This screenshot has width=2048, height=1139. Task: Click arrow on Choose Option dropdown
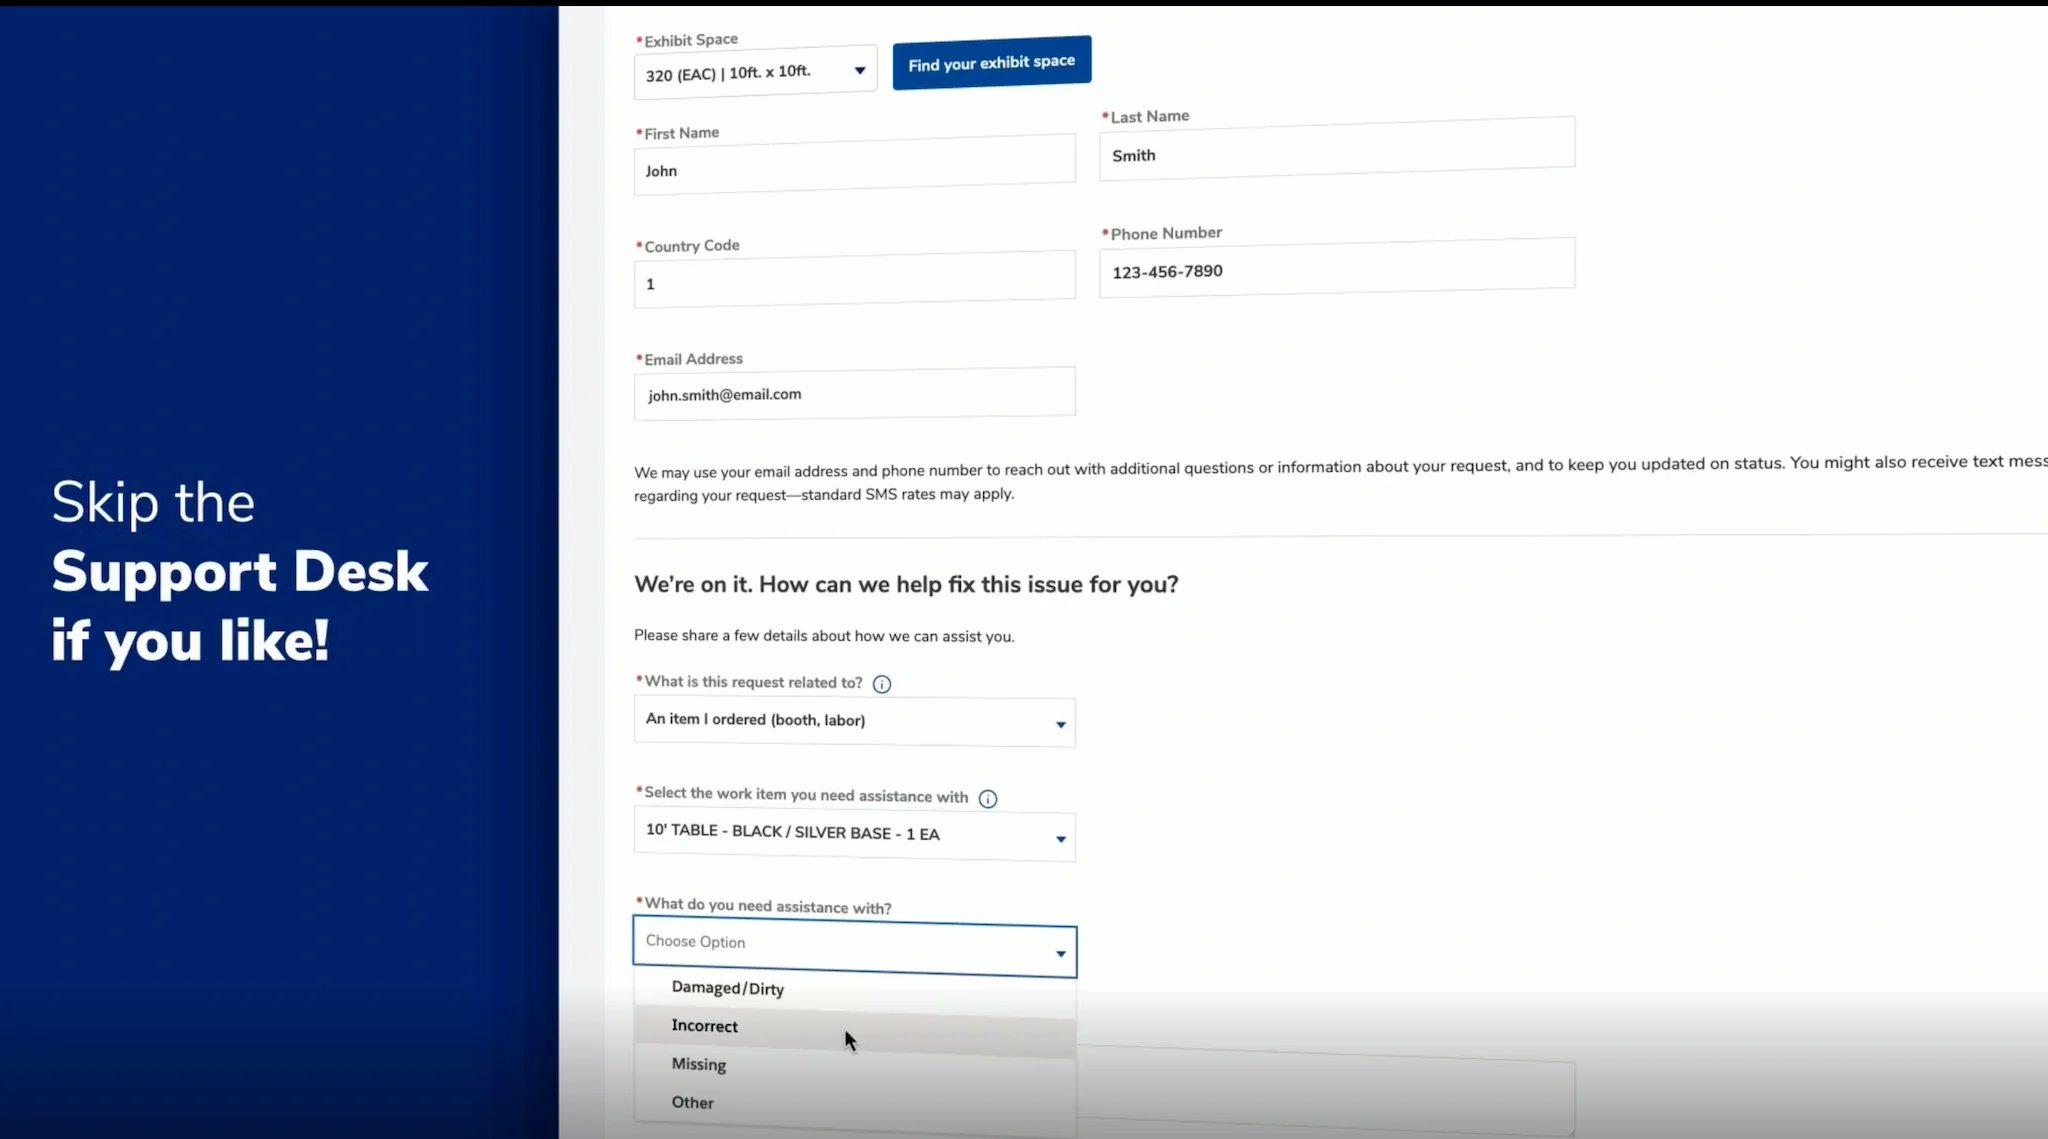click(x=1060, y=954)
